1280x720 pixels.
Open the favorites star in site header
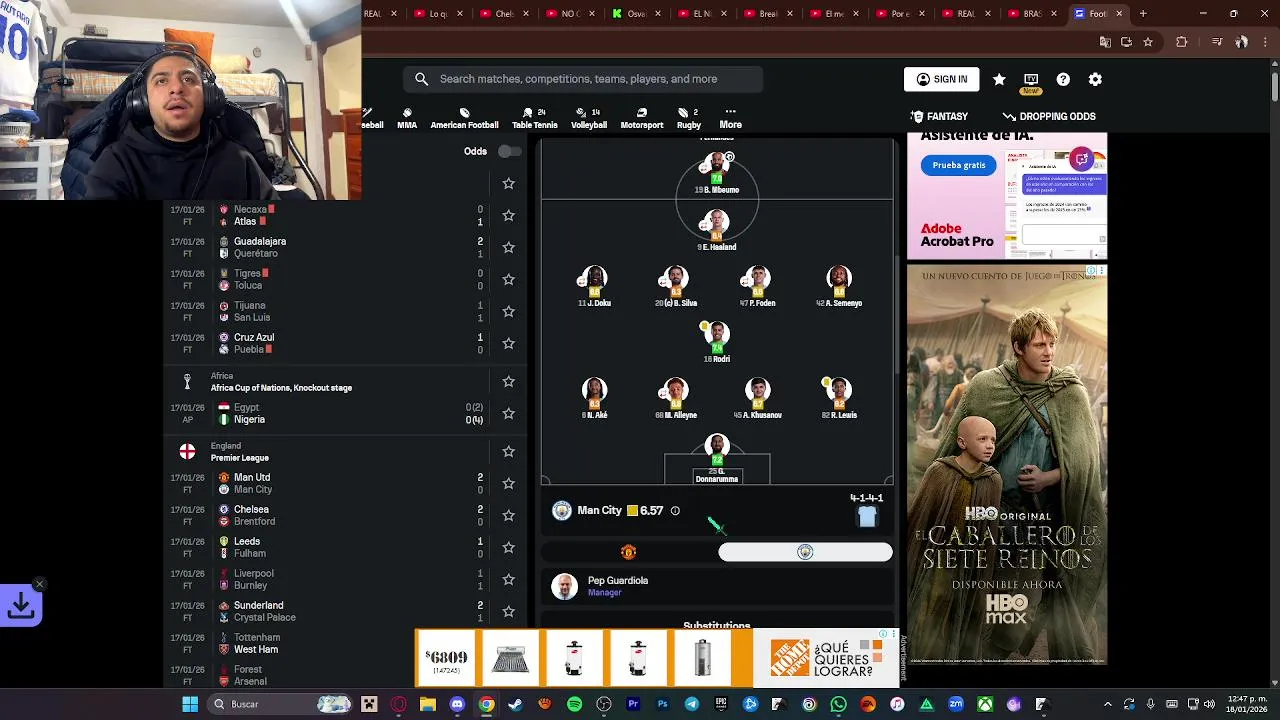(x=999, y=80)
